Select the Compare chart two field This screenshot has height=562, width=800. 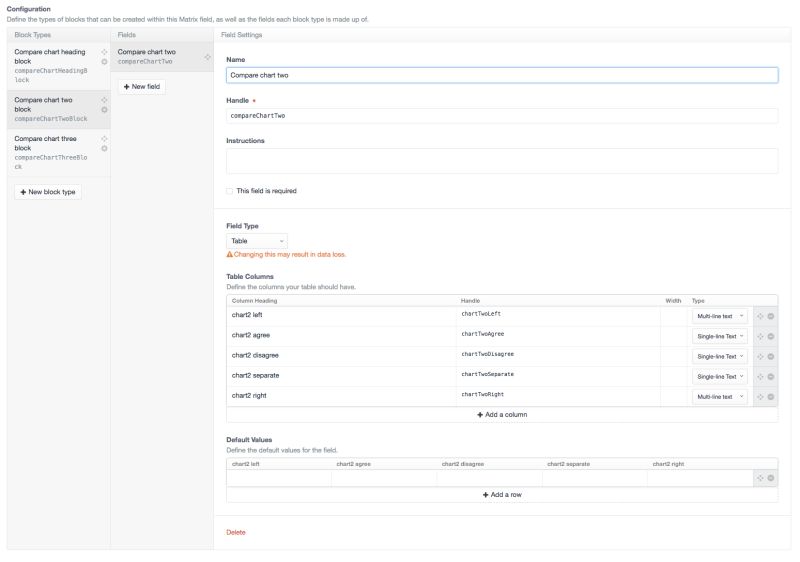click(x=162, y=57)
